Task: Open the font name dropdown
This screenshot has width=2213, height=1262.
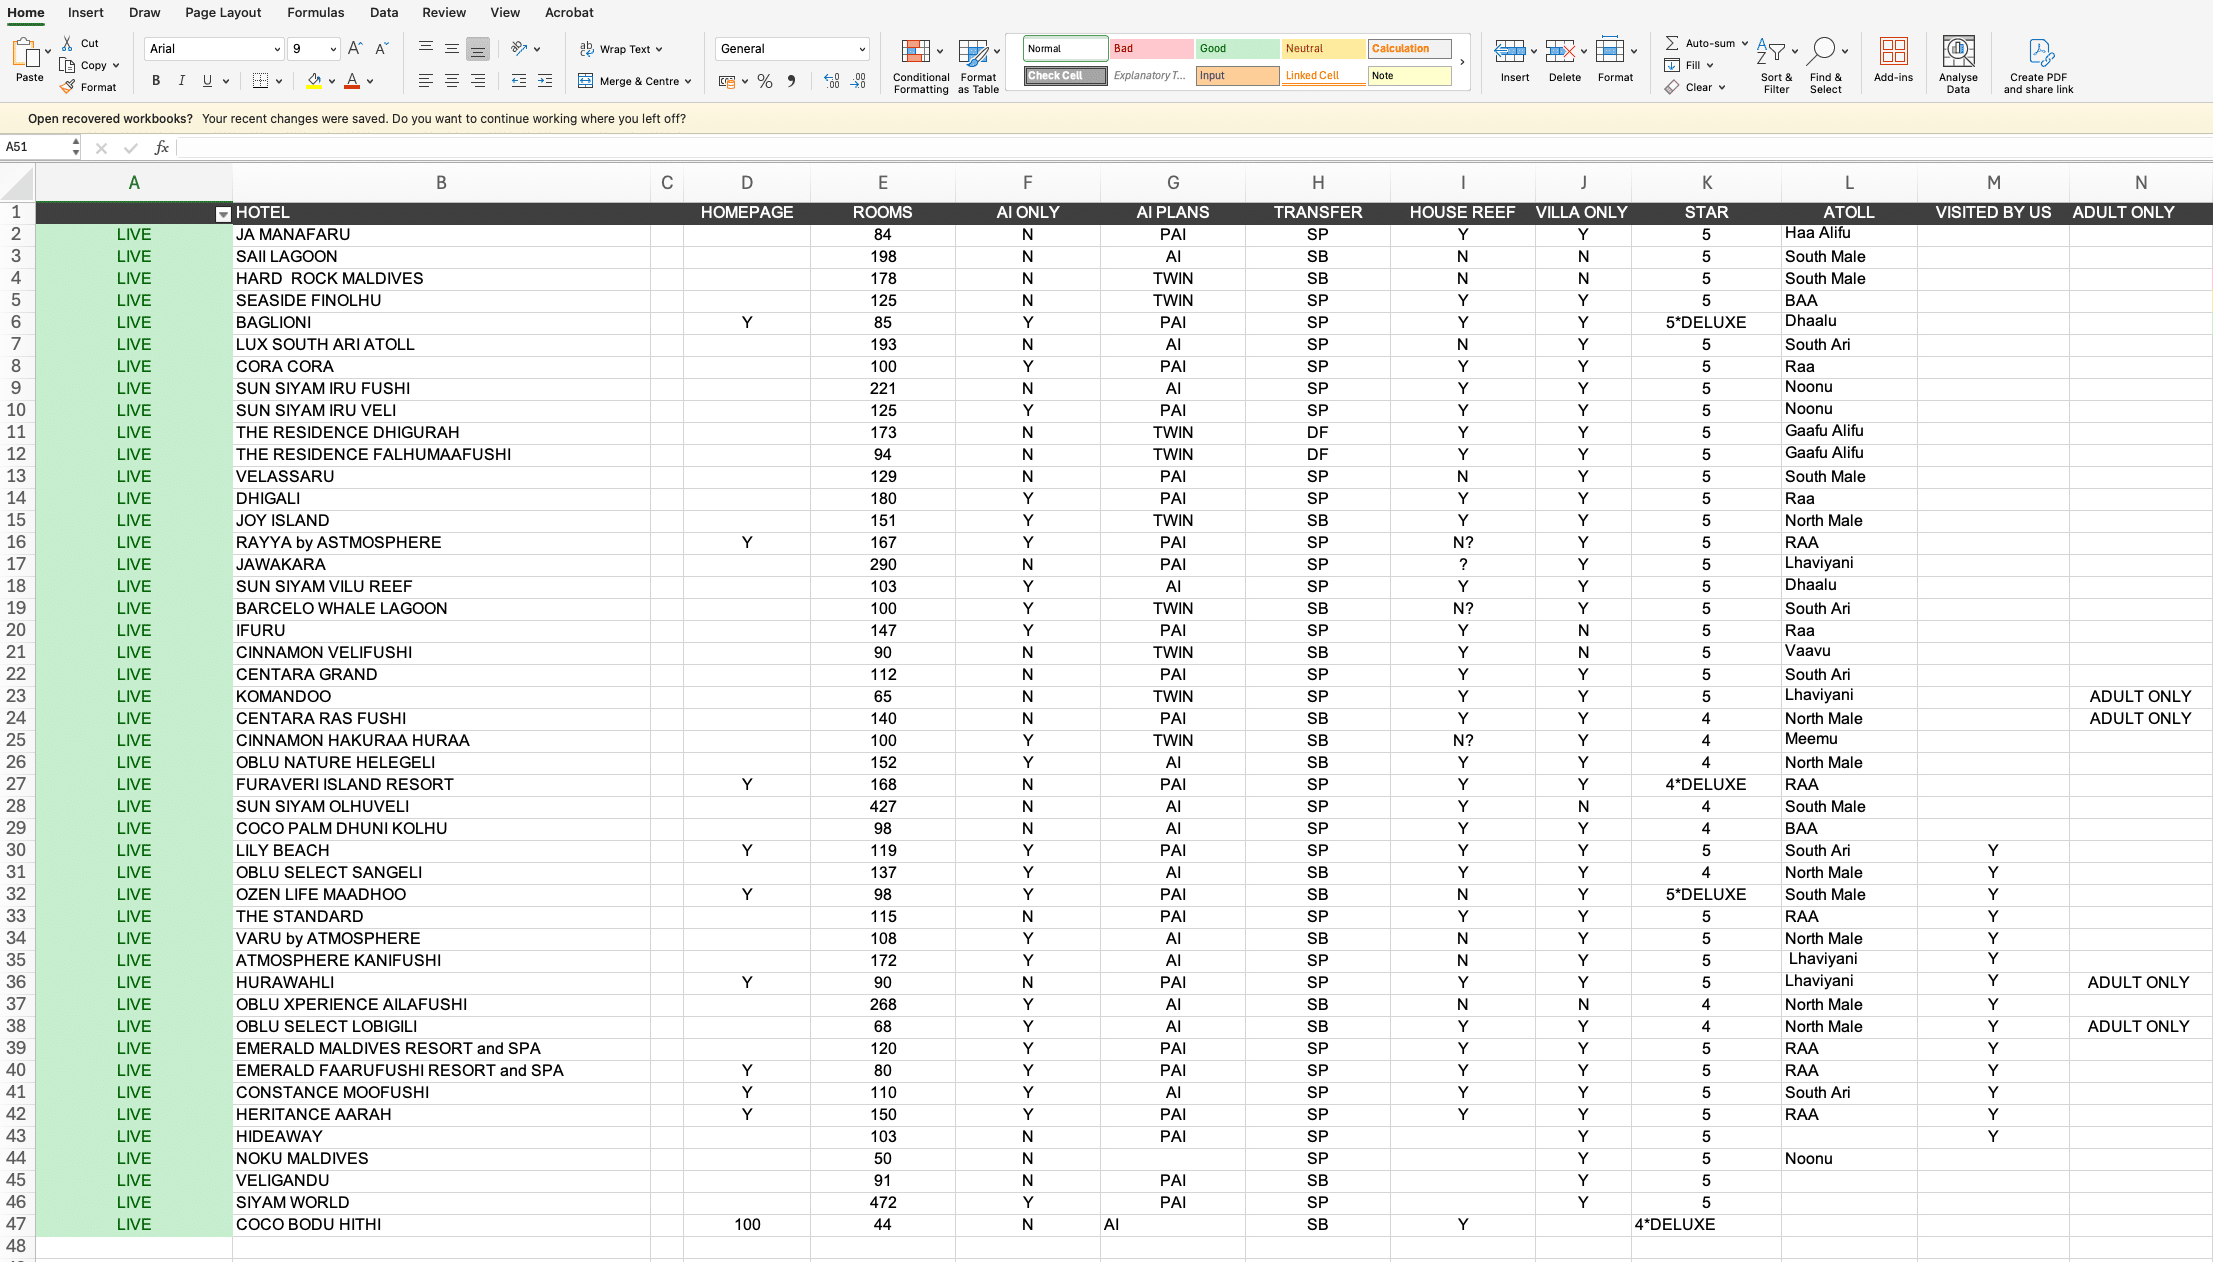Action: point(277,49)
